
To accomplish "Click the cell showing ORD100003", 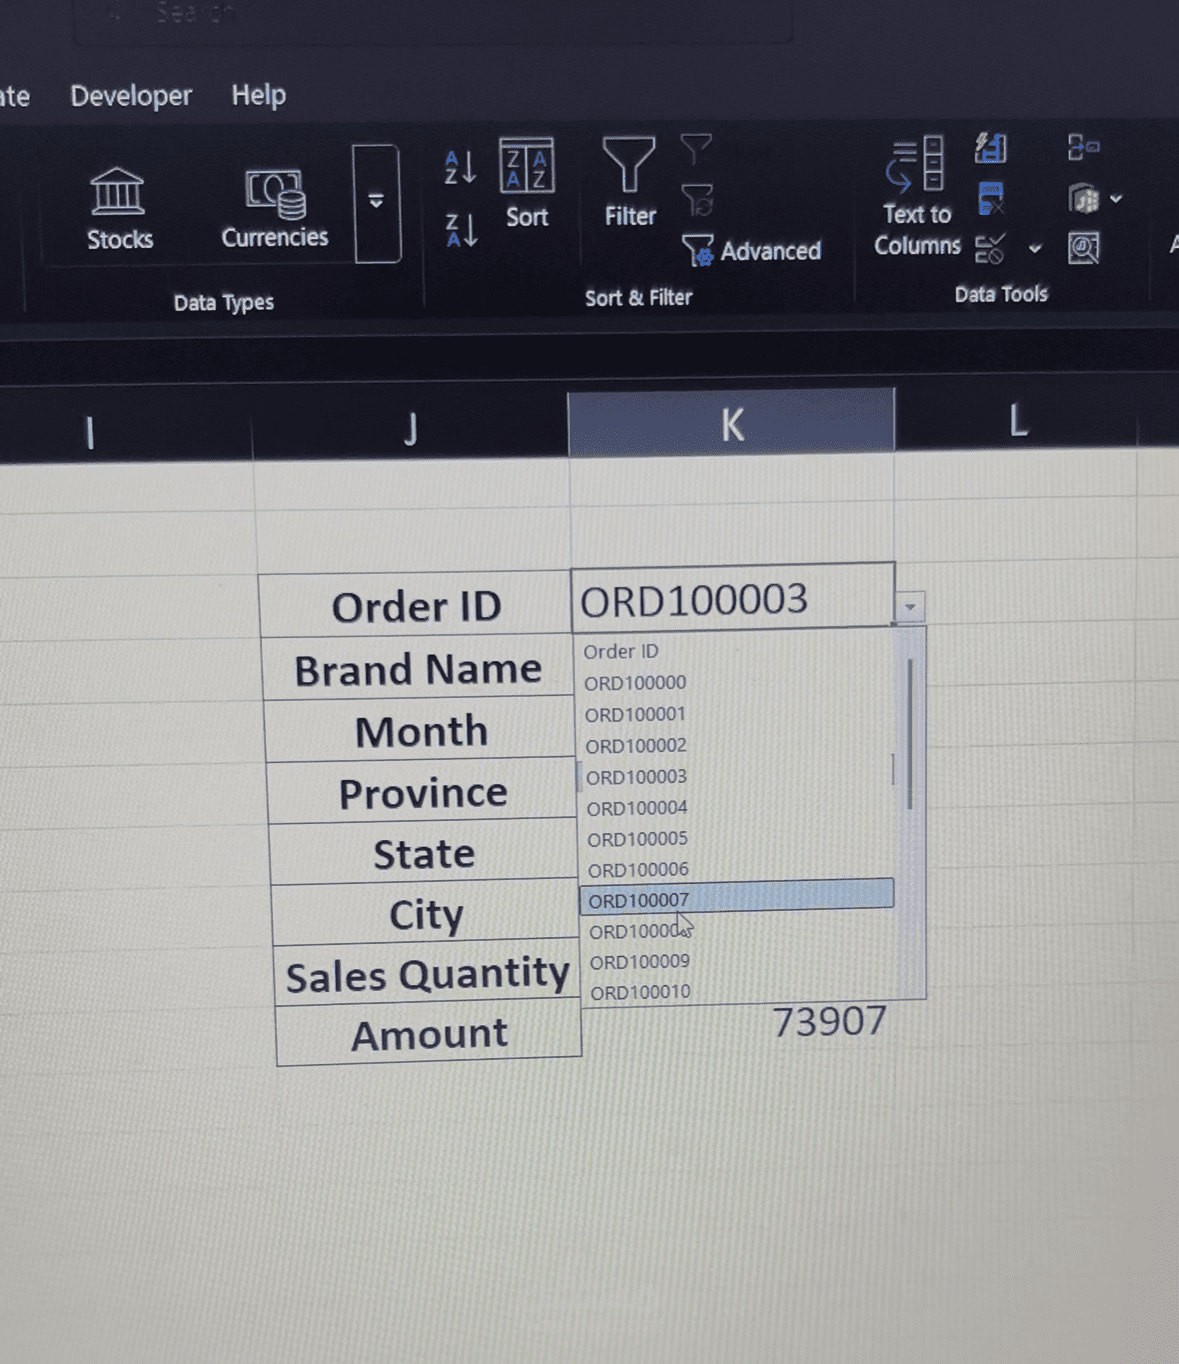I will point(732,599).
